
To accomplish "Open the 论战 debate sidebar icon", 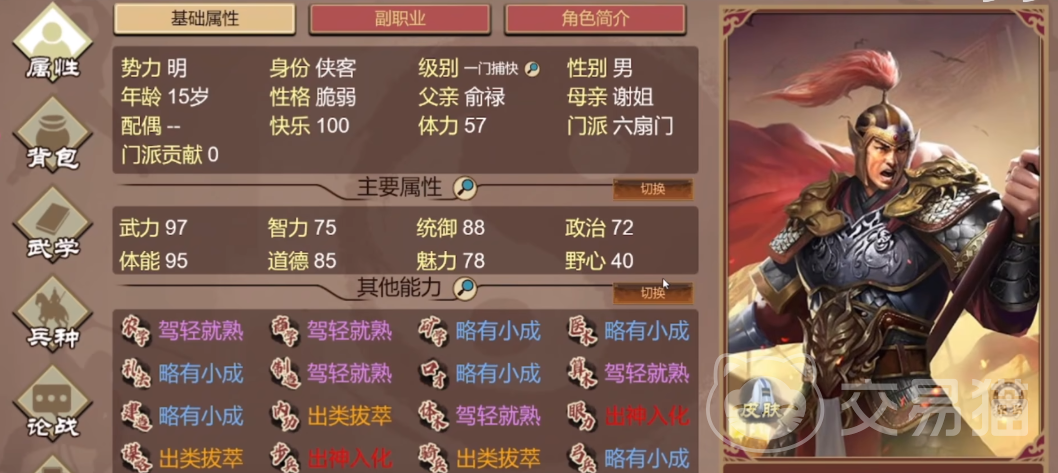I will [x=53, y=402].
